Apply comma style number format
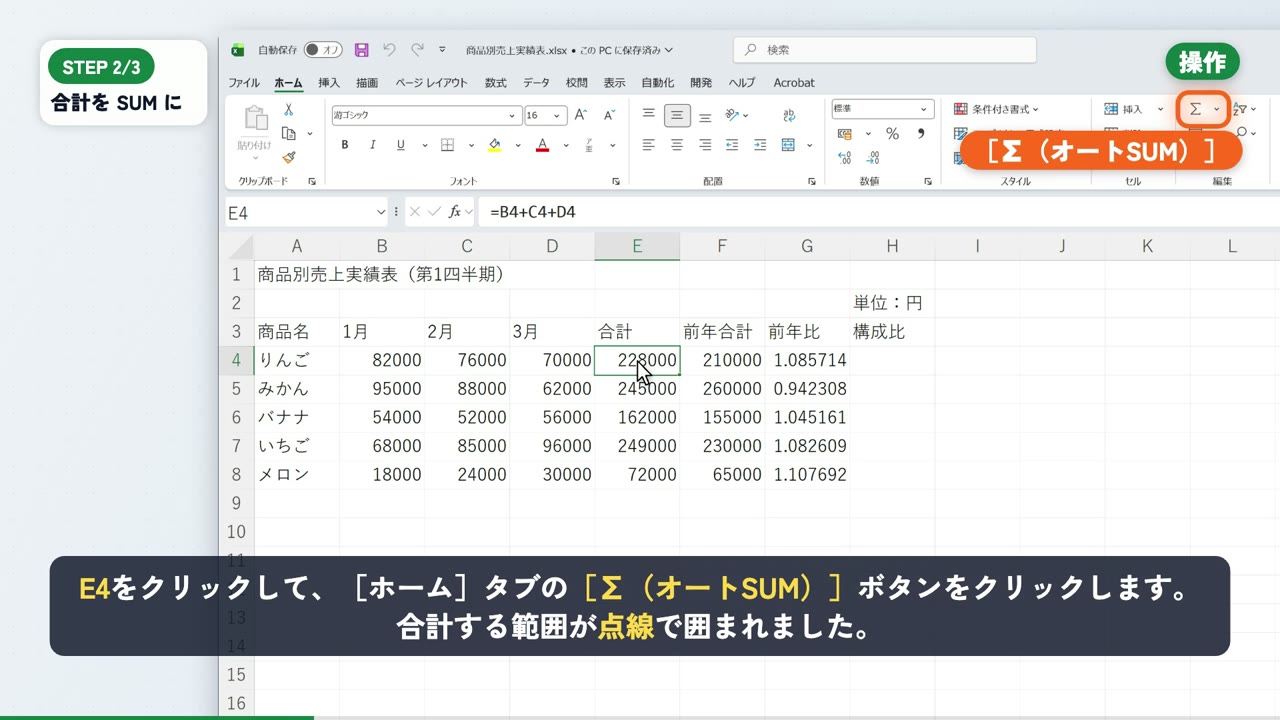The width and height of the screenshot is (1280, 720). pyautogui.click(x=921, y=133)
